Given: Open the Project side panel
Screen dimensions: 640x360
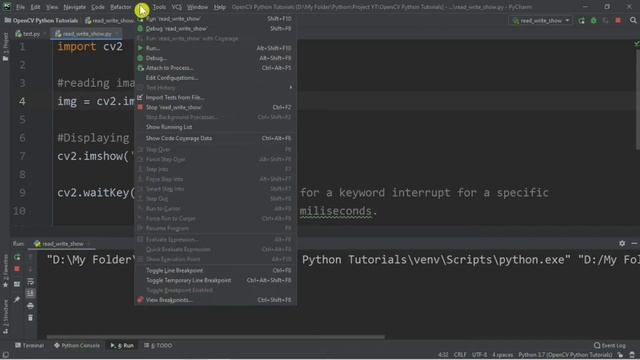Looking at the screenshot, I should (5, 47).
